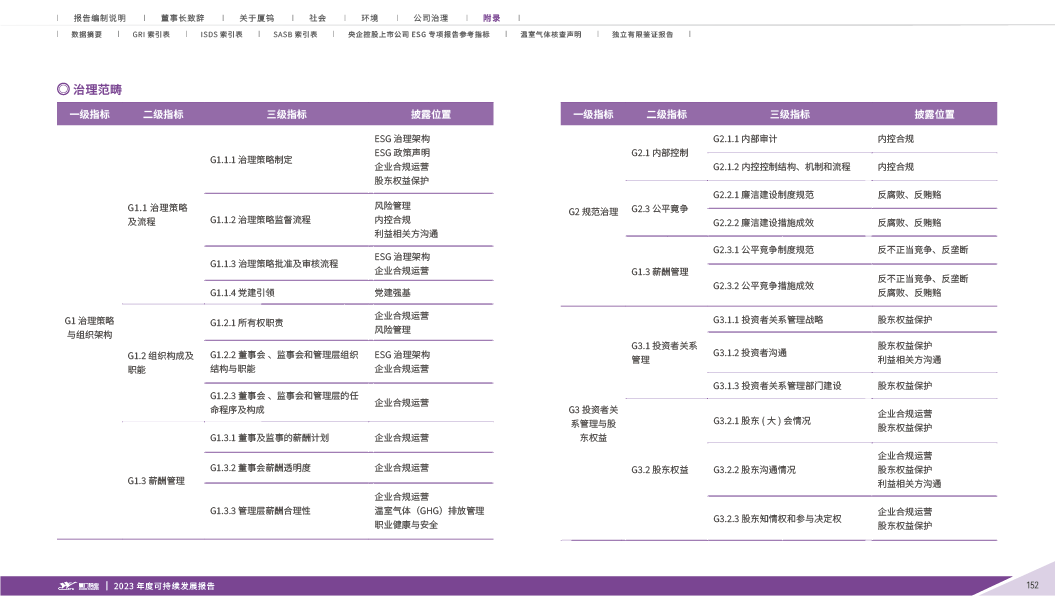Image resolution: width=1055 pixels, height=596 pixels.
Task: Open the 报告编制说明 navigation tab
Action: tap(100, 18)
